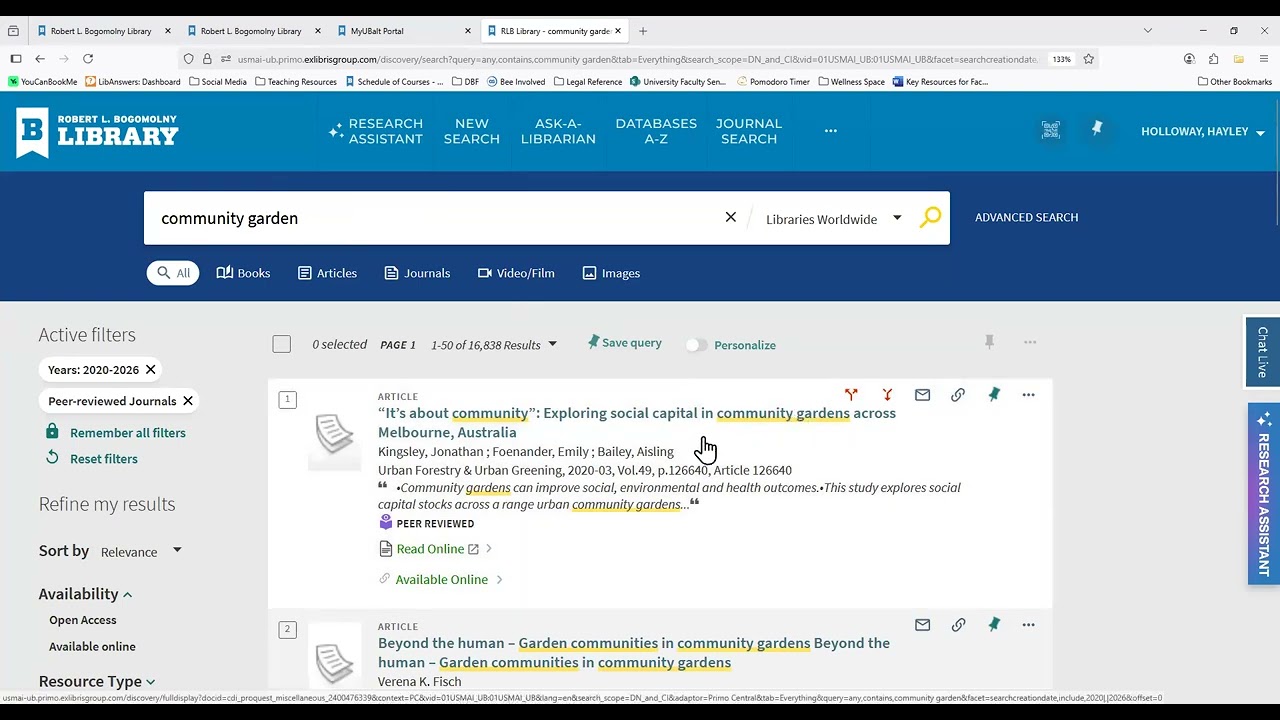Copy permalink for the first result

[958, 395]
